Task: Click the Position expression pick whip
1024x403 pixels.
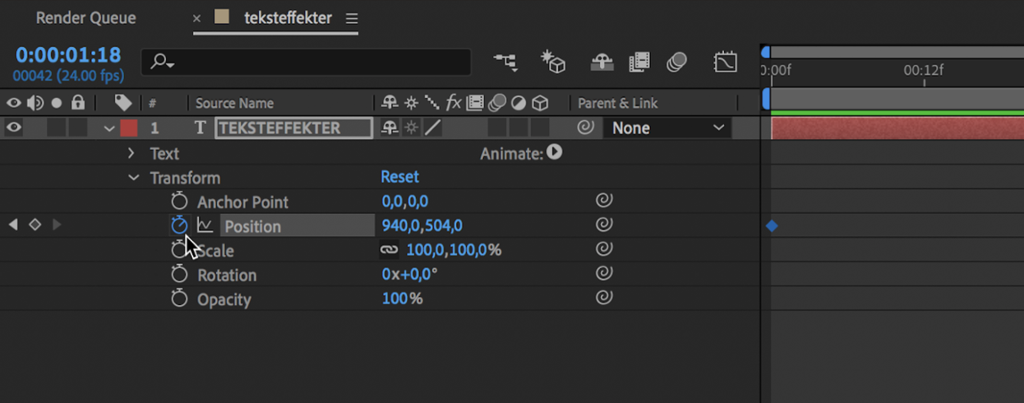Action: click(604, 225)
